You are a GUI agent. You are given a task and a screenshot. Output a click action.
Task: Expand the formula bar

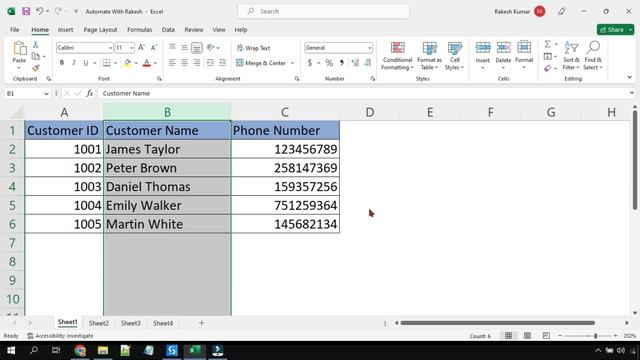click(631, 93)
